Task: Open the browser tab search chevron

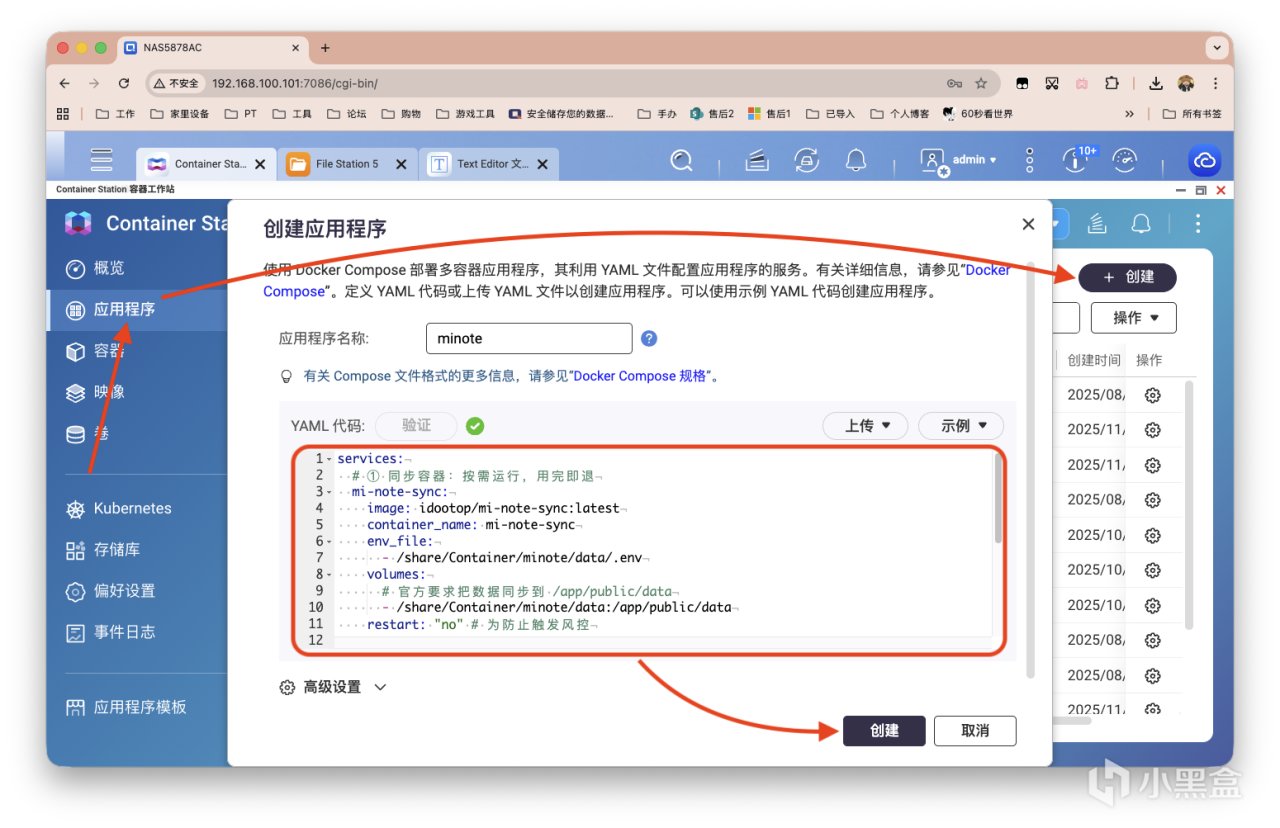Action: coord(1216,47)
